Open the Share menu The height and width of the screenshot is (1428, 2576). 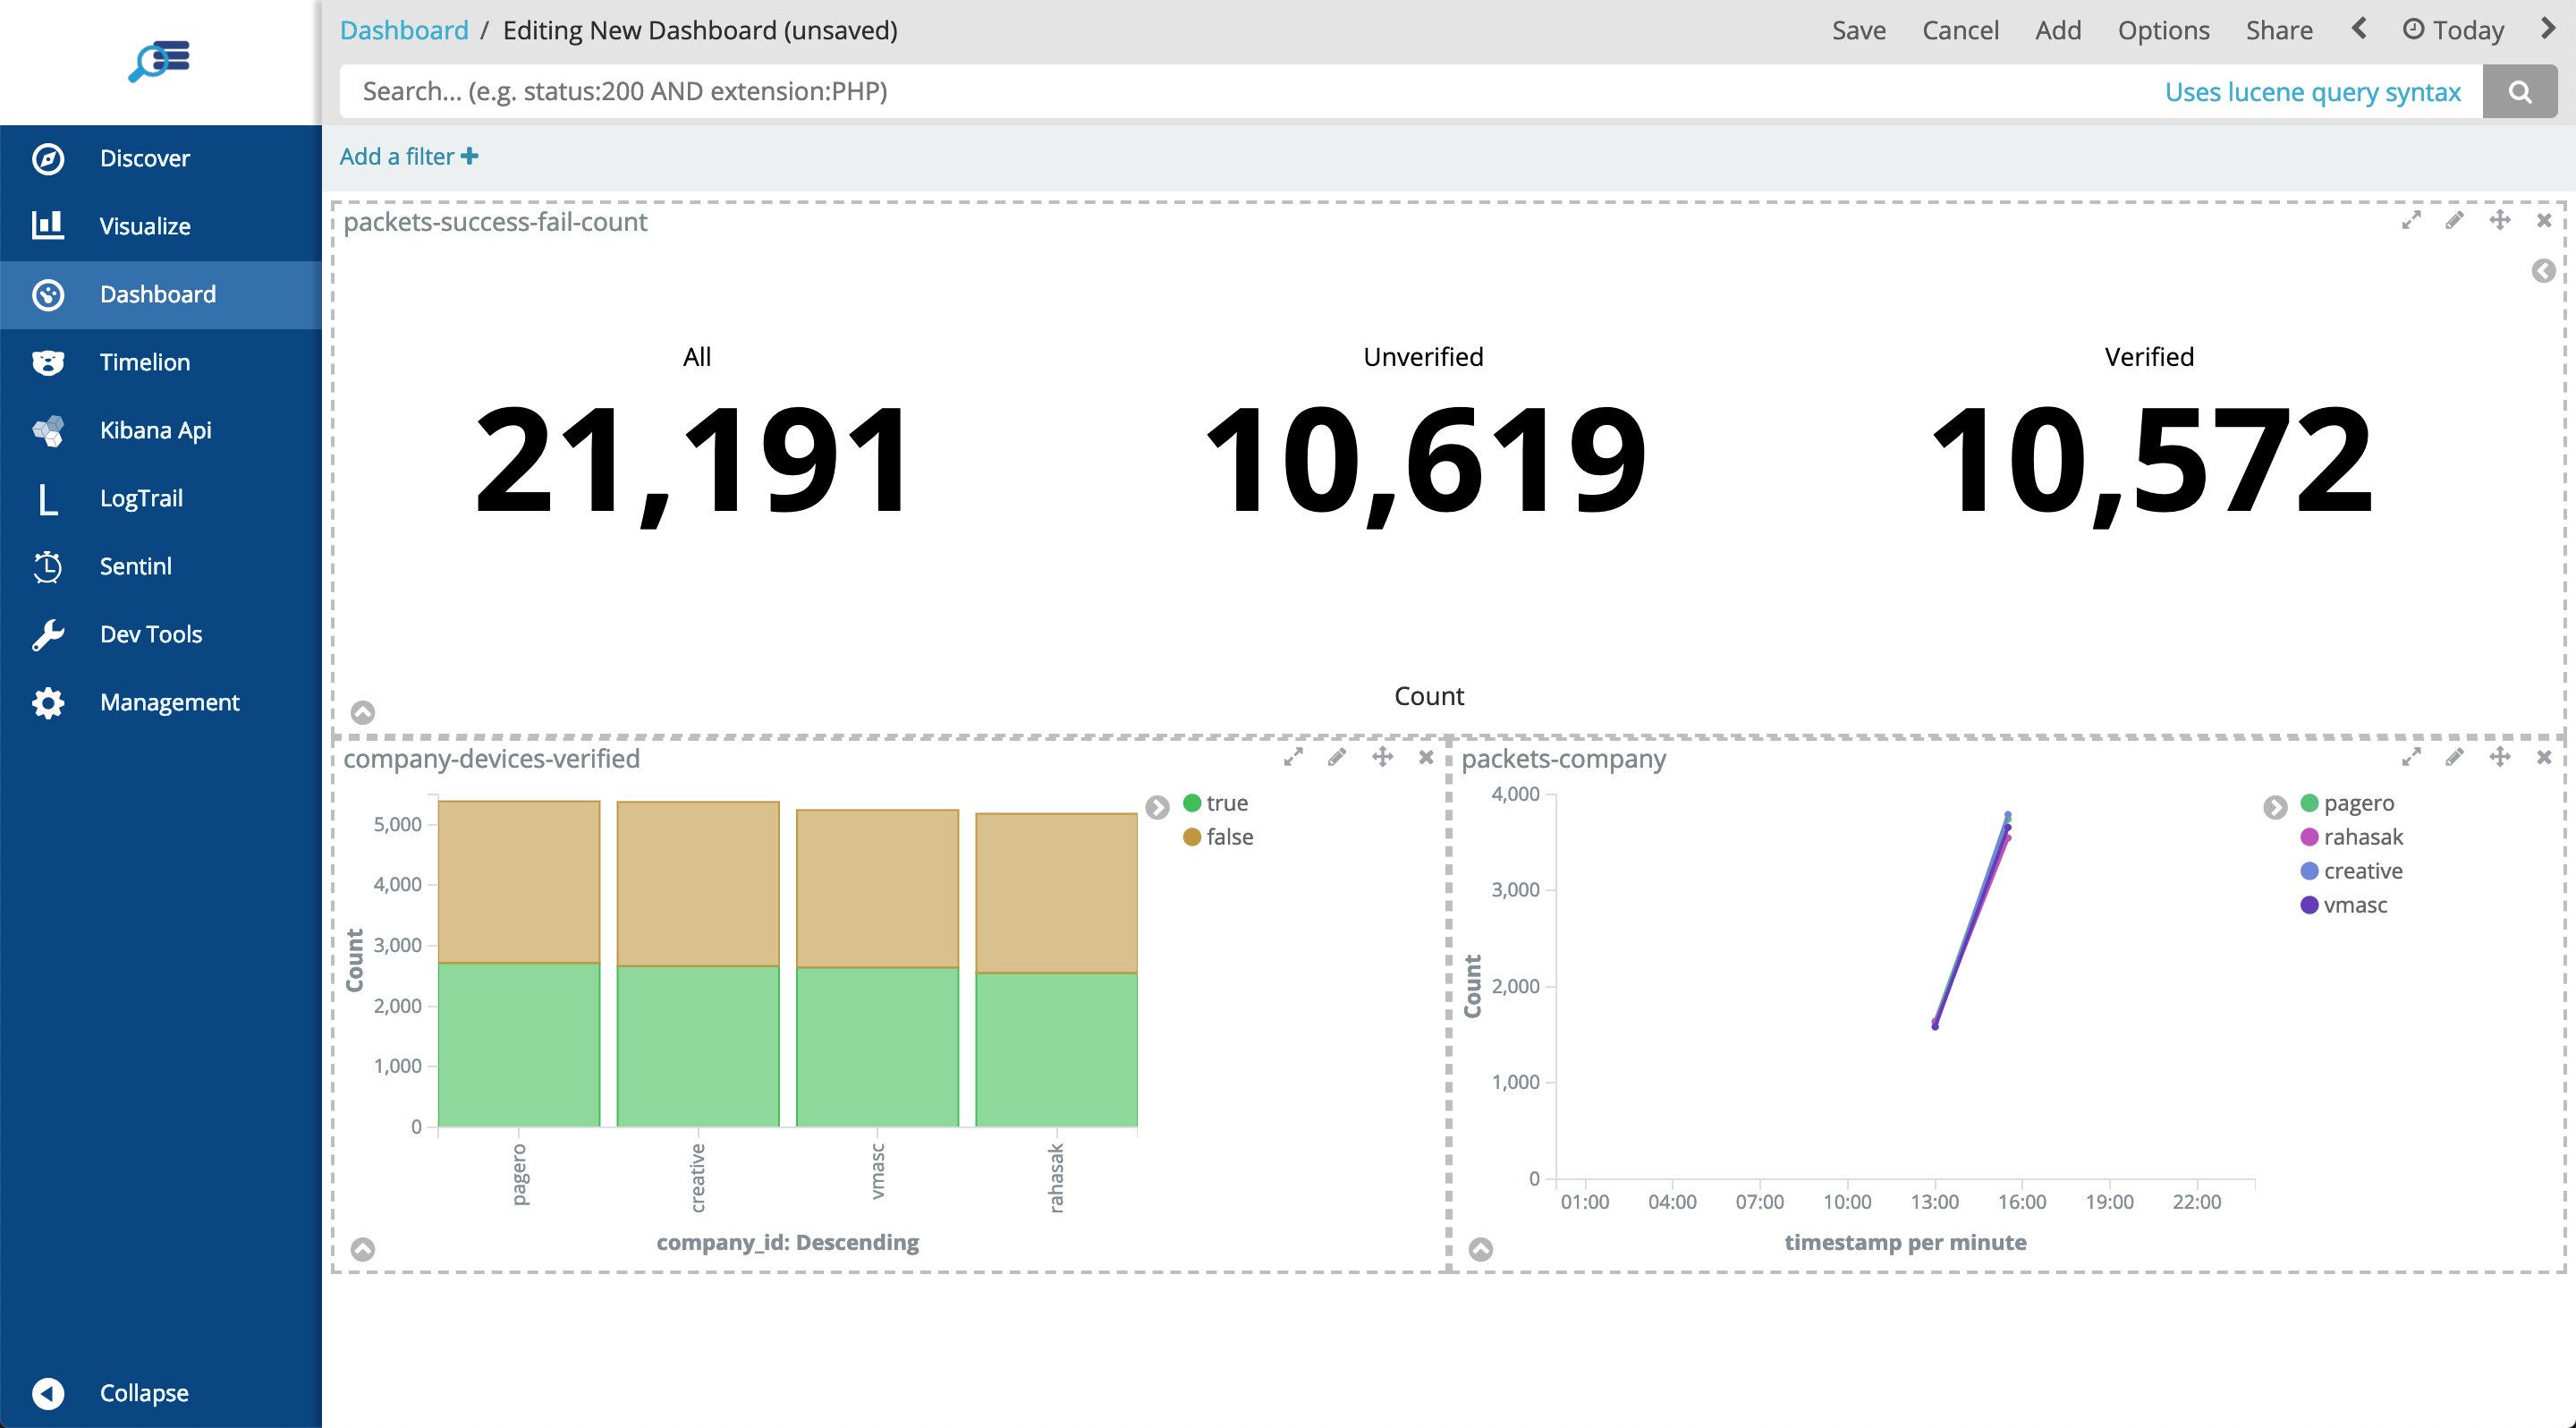point(2278,30)
